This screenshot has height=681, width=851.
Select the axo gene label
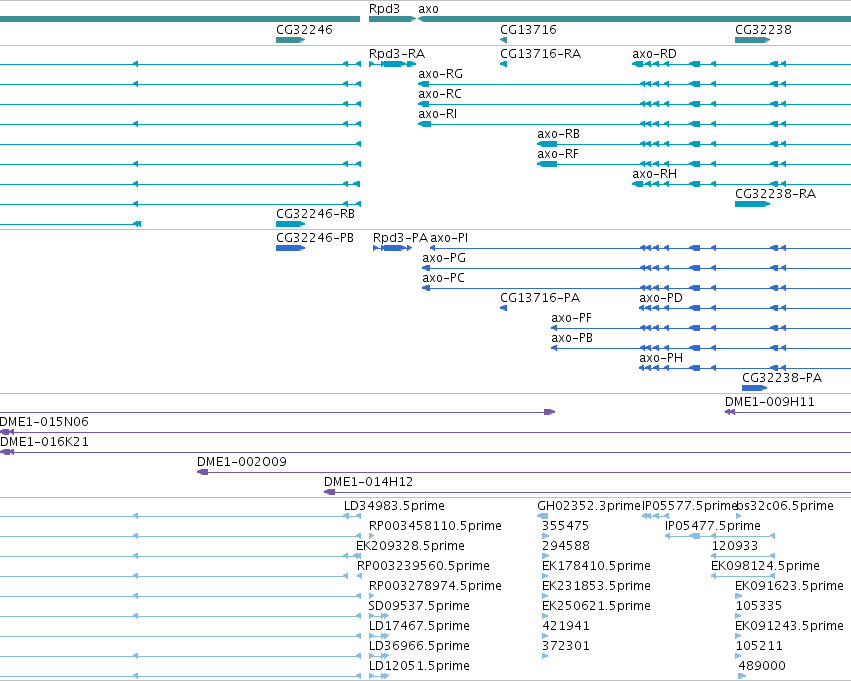[428, 9]
